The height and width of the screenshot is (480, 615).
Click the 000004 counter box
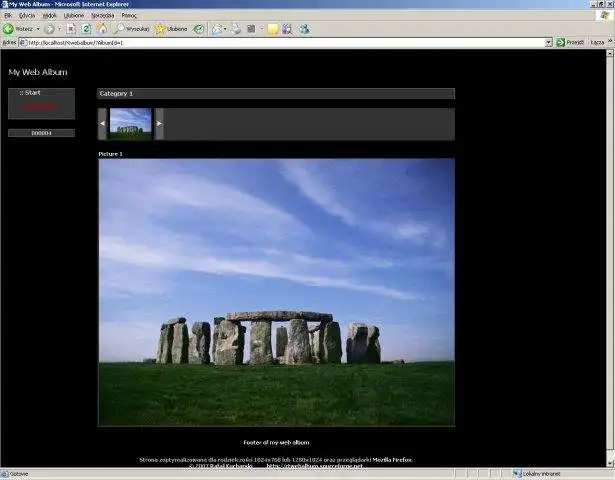pos(42,133)
